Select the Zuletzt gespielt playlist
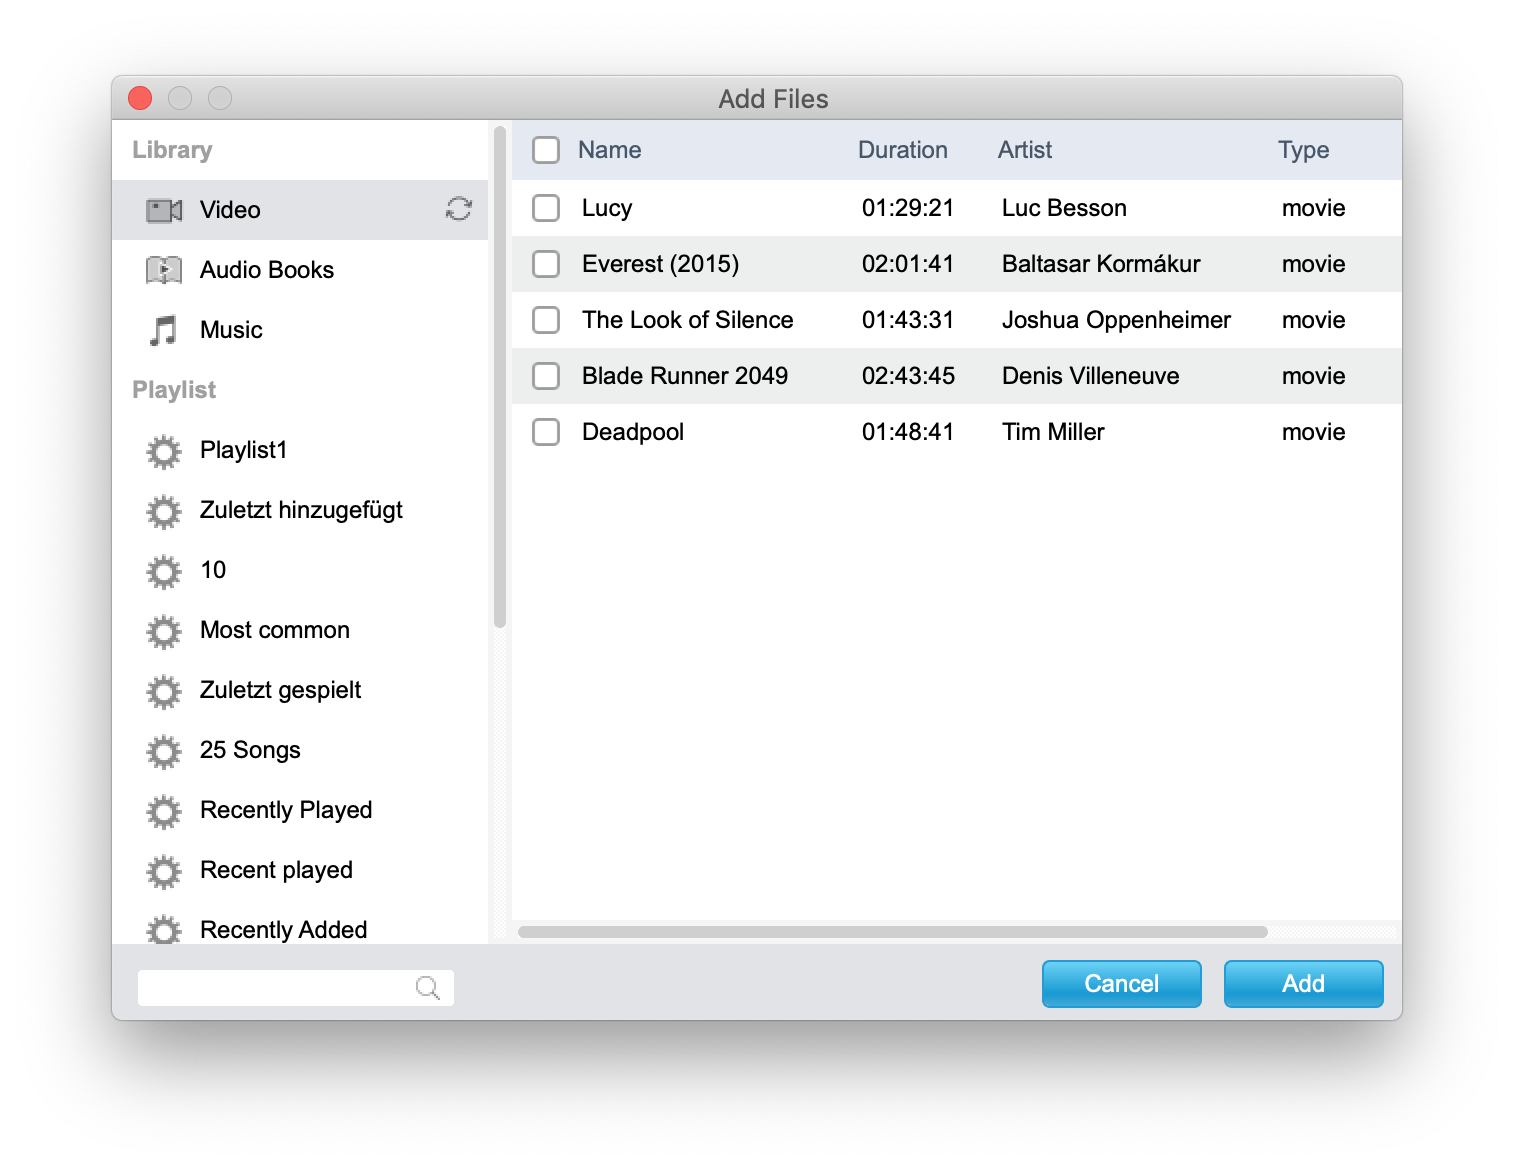1514x1168 pixels. tap(300, 690)
